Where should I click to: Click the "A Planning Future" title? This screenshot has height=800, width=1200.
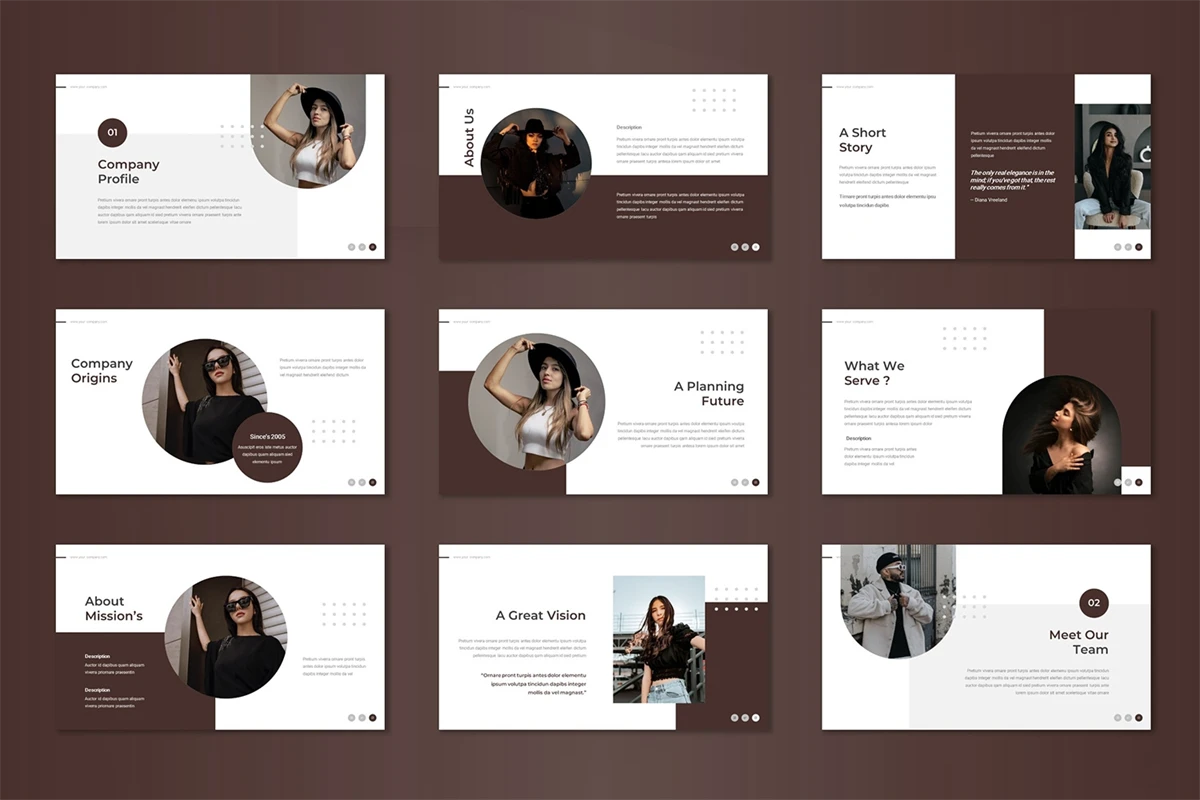coord(709,394)
